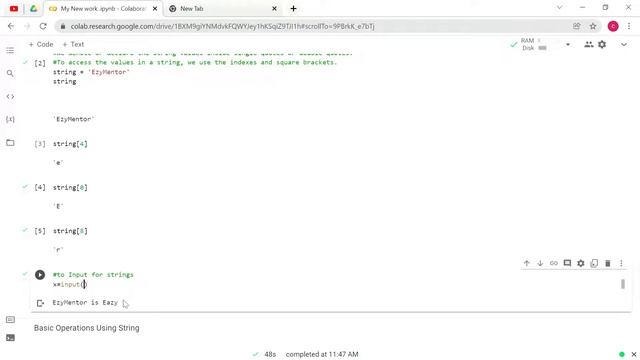The width and height of the screenshot is (640, 360).
Task: Open Find and replace sidebar
Action: (10, 73)
